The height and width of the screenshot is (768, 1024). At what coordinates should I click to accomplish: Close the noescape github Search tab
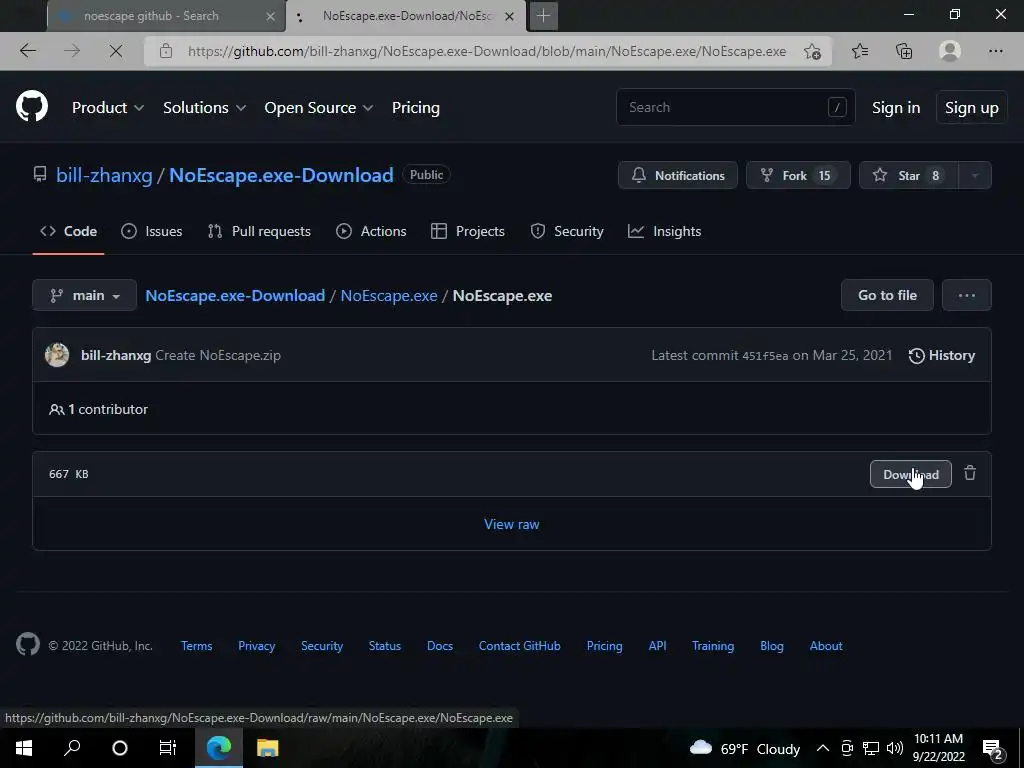coord(270,16)
